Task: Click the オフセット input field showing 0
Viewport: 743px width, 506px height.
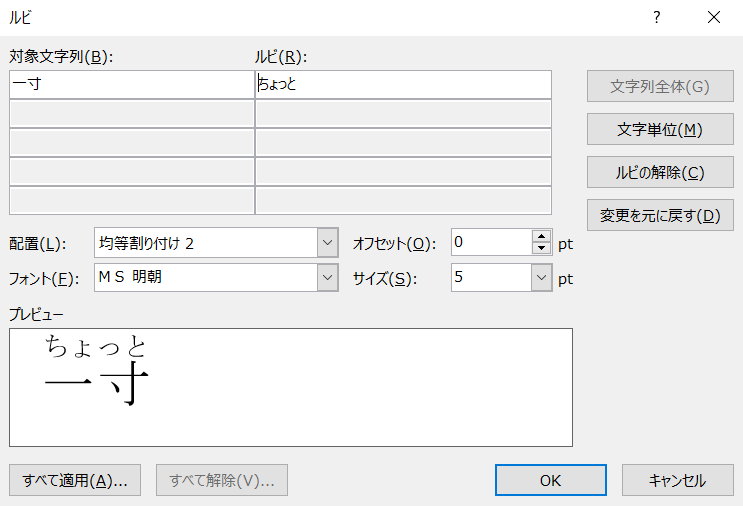Action: point(492,242)
